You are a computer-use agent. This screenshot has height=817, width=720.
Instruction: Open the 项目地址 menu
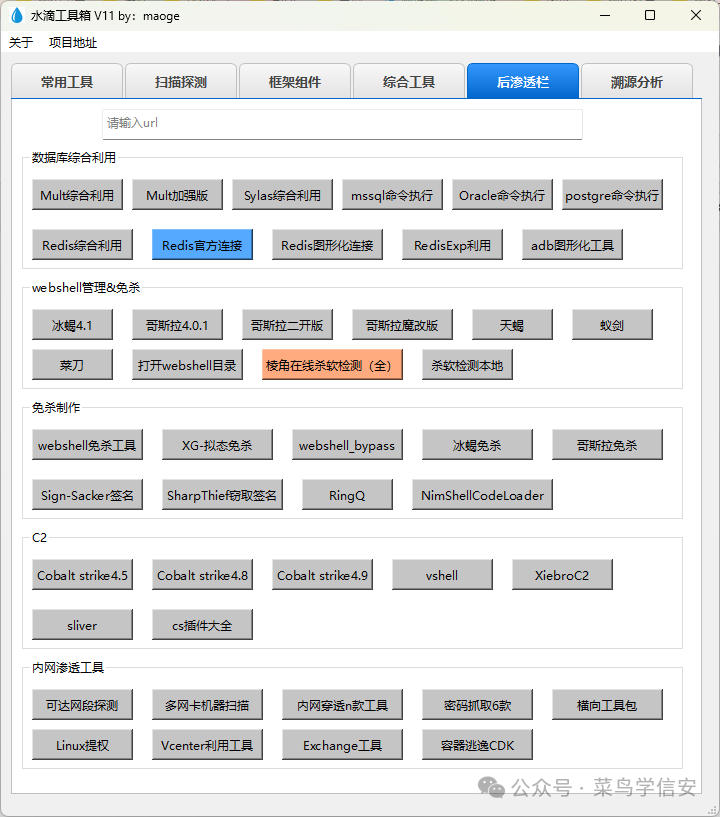point(73,43)
